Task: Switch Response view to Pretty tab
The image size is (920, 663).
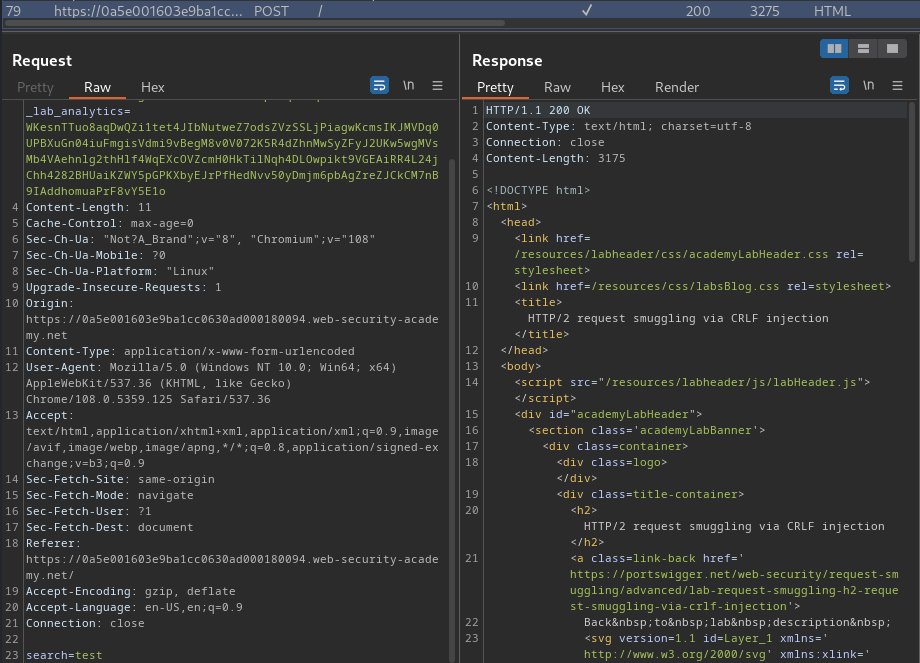Action: tap(495, 87)
